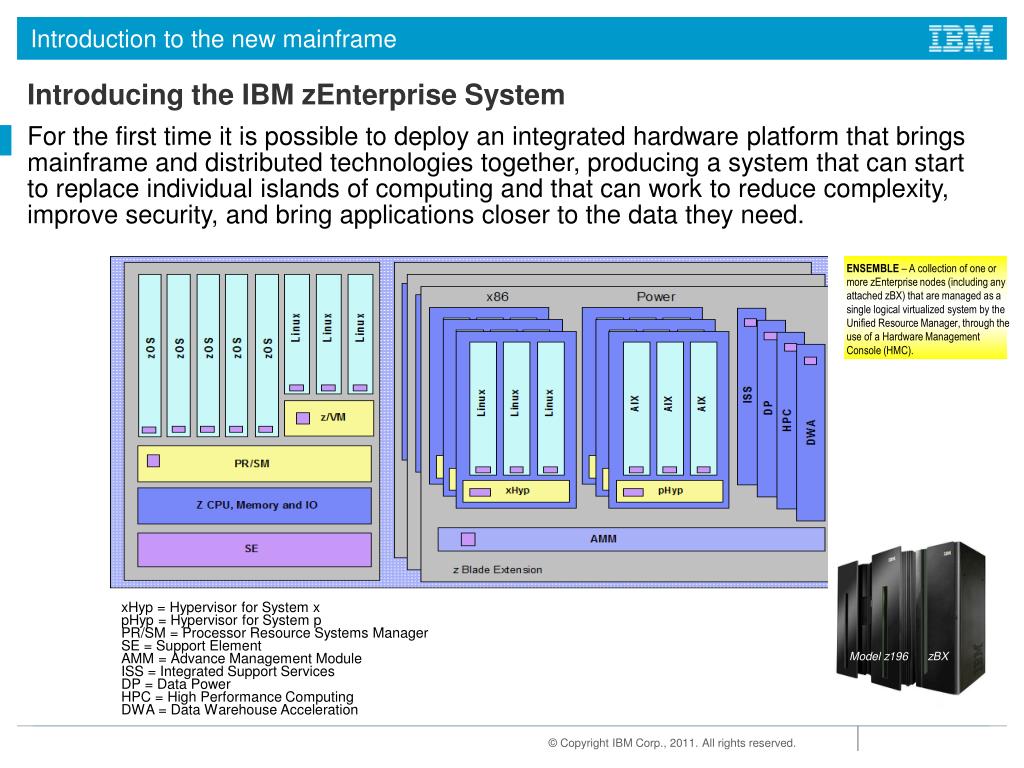Screen dimensions: 1024x768
Task: Select the HPC blade column
Action: (787, 421)
